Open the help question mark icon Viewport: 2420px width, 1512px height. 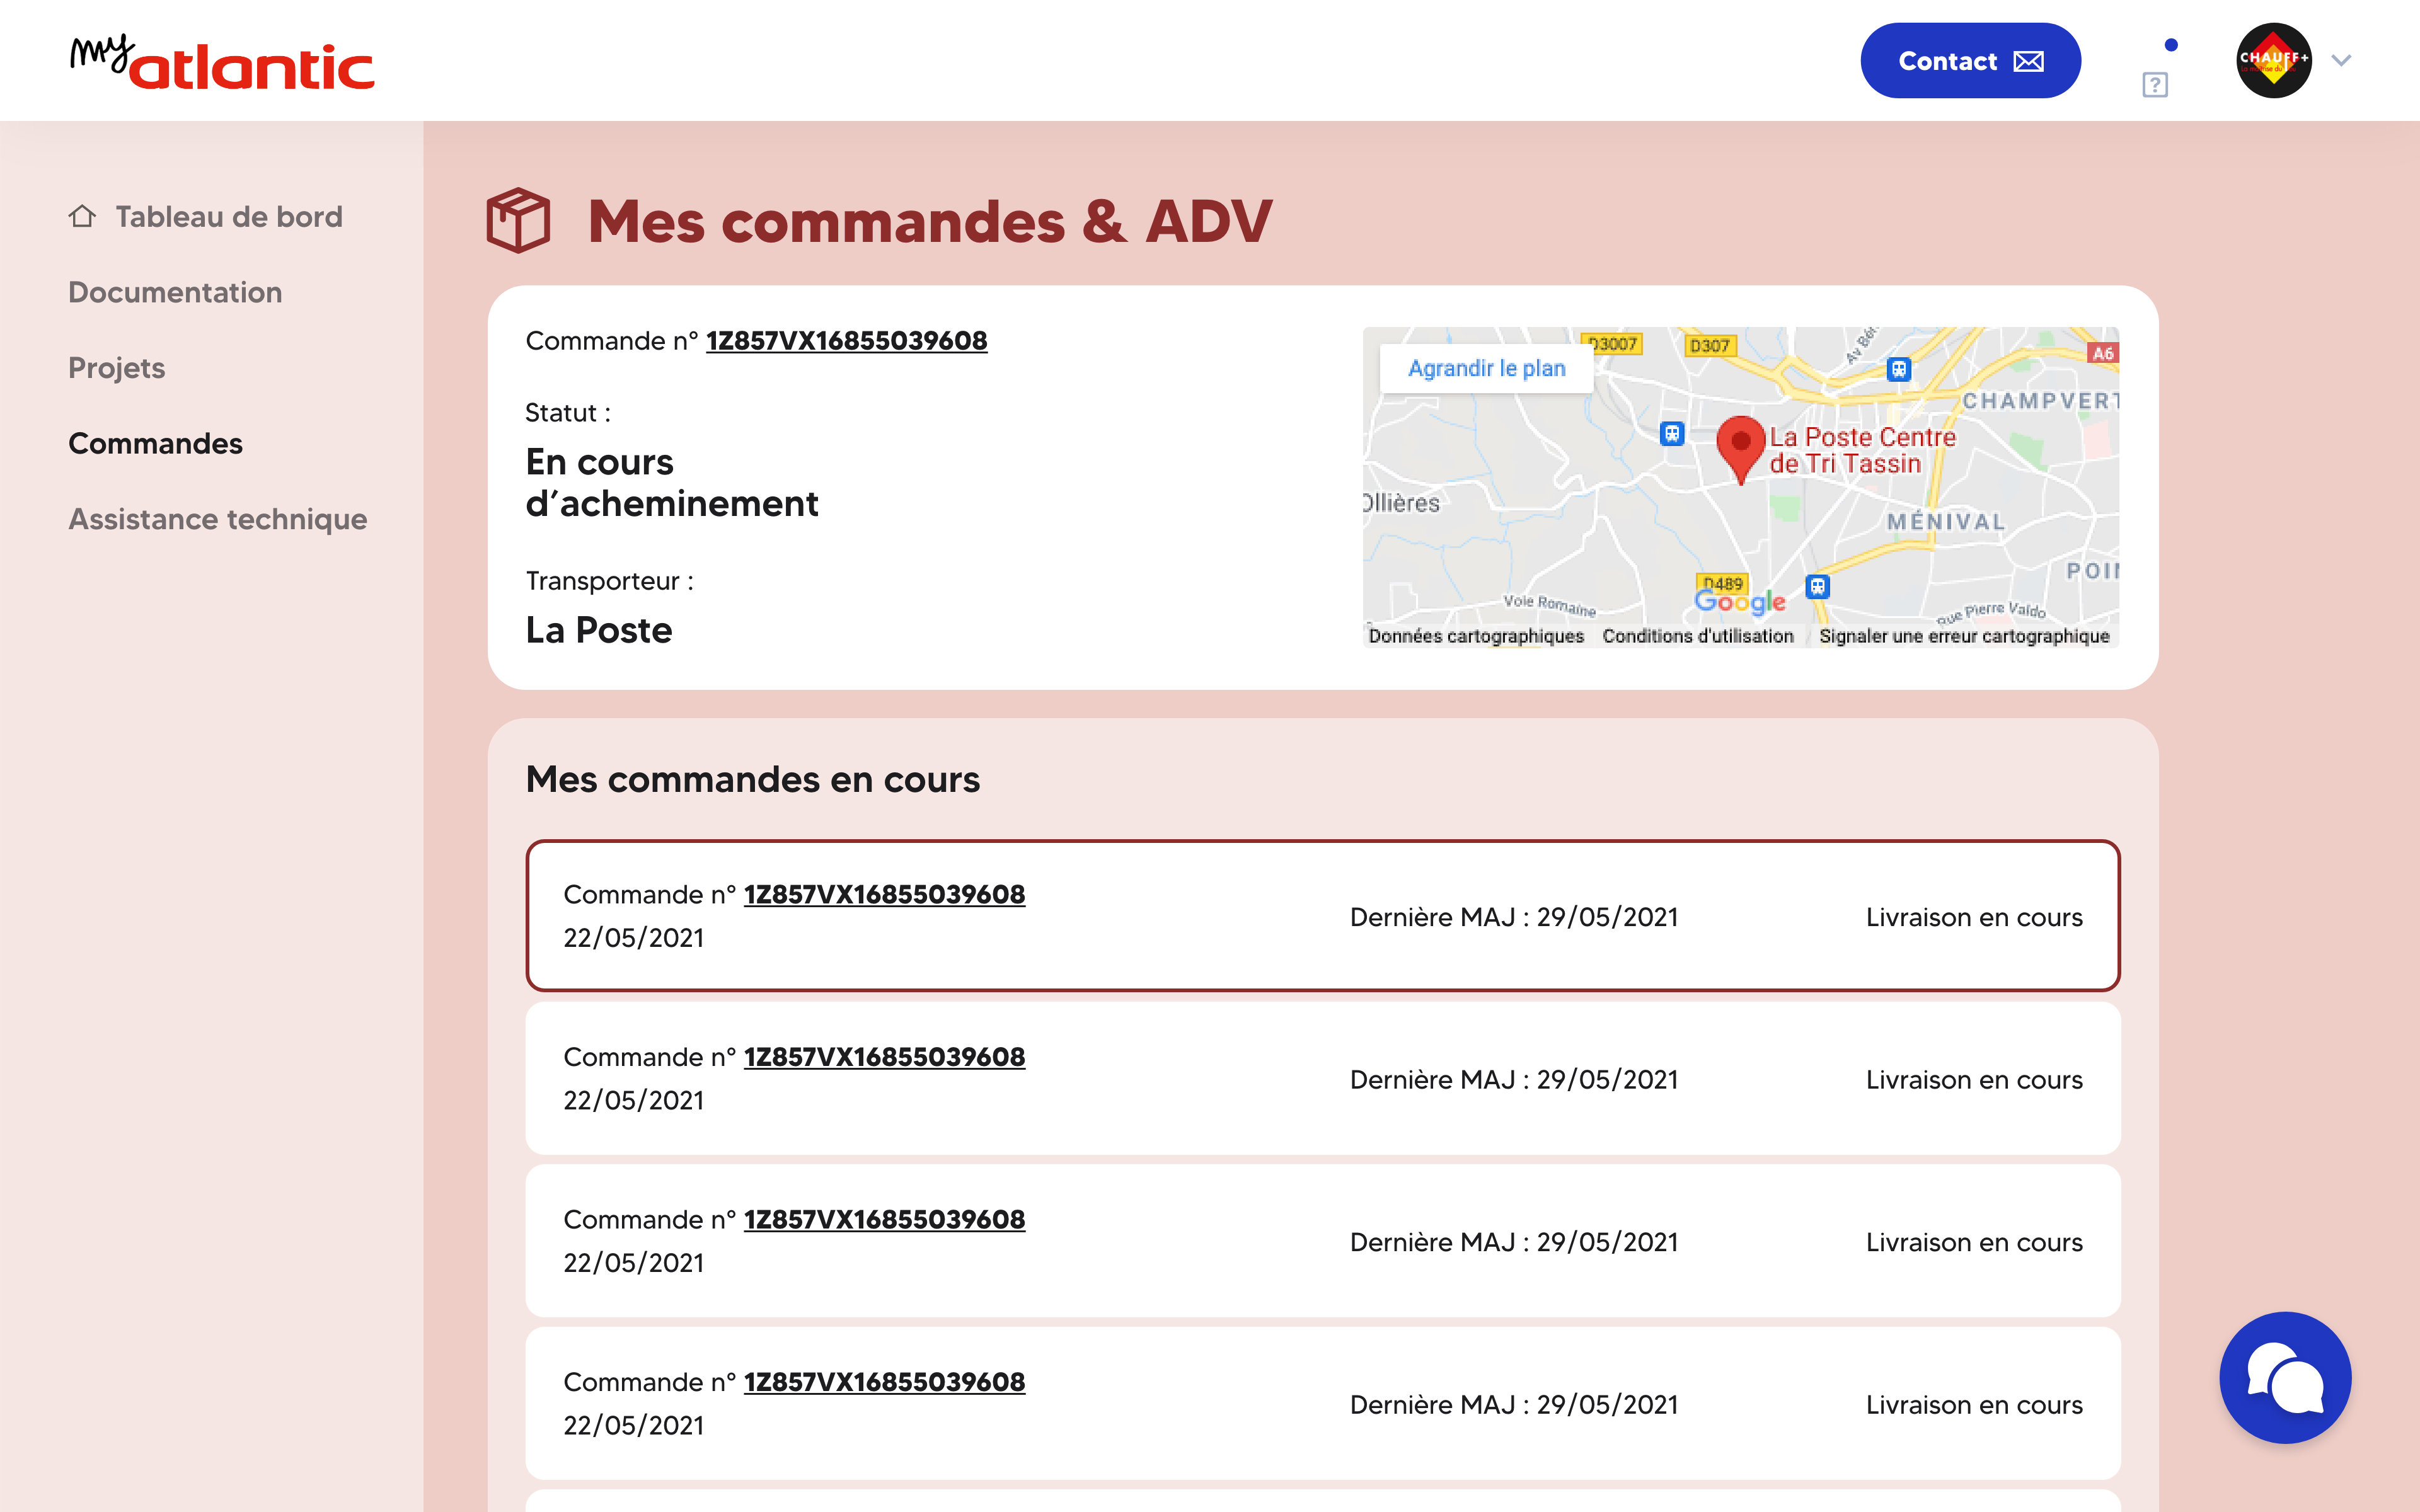tap(2154, 85)
